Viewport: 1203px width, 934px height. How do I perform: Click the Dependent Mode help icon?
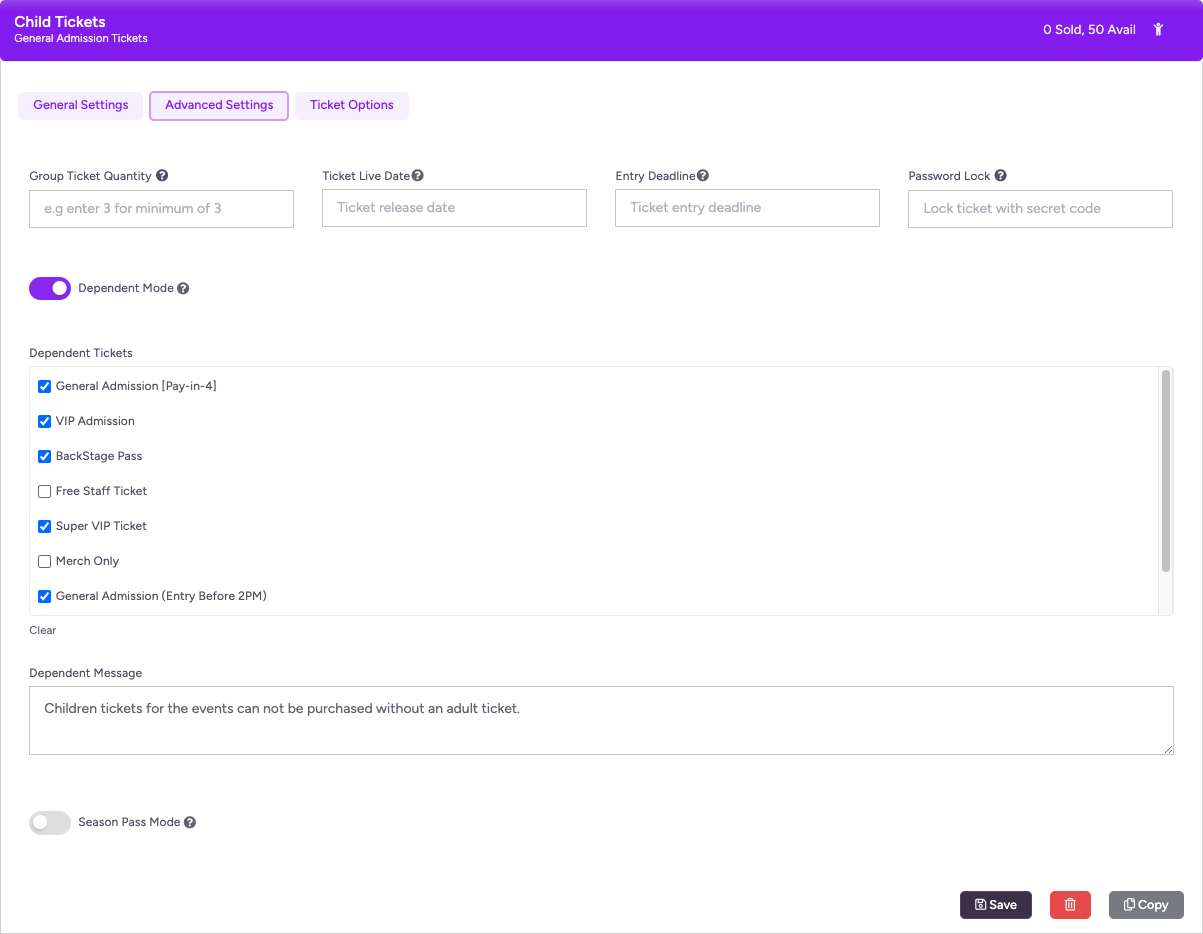(183, 289)
